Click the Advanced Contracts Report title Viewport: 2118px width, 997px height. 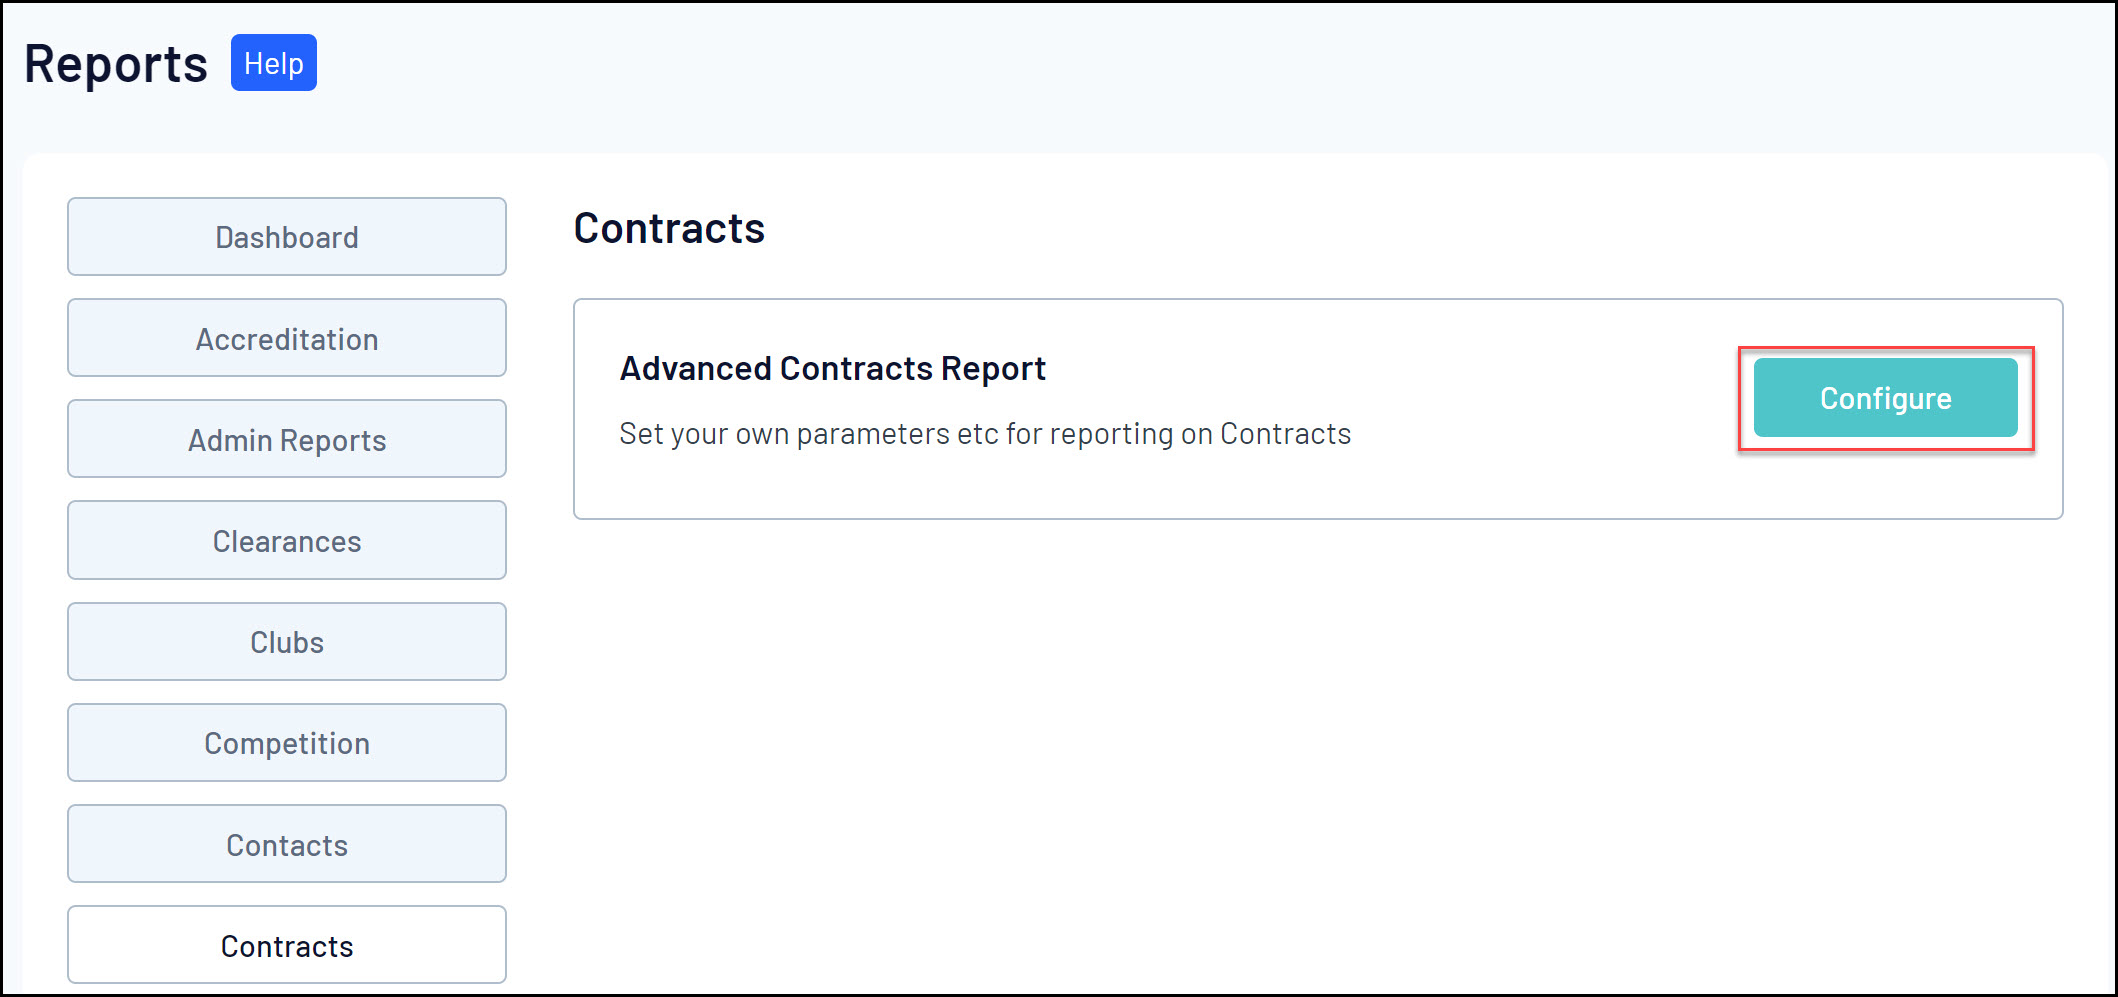click(x=832, y=368)
